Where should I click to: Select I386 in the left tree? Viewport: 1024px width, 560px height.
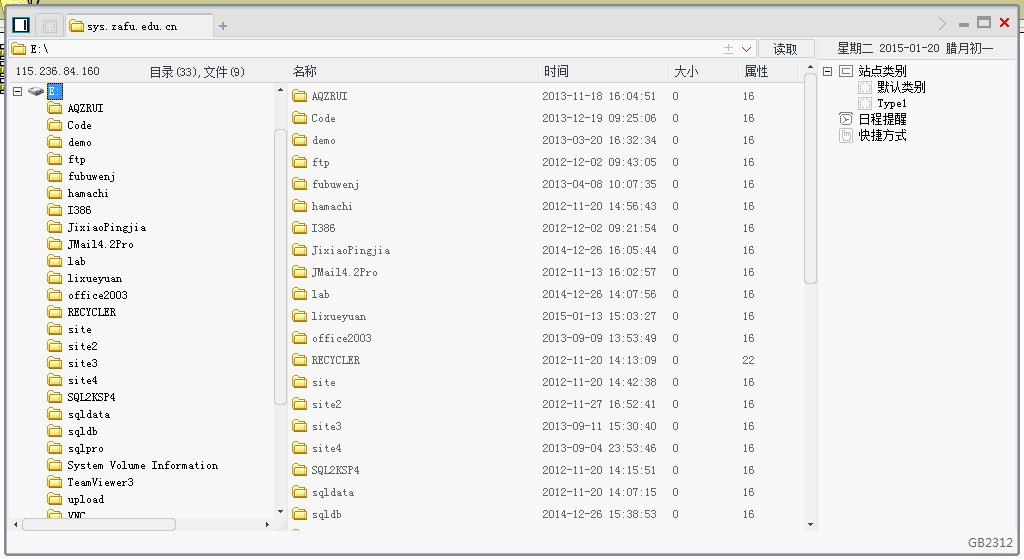pyautogui.click(x=80, y=210)
